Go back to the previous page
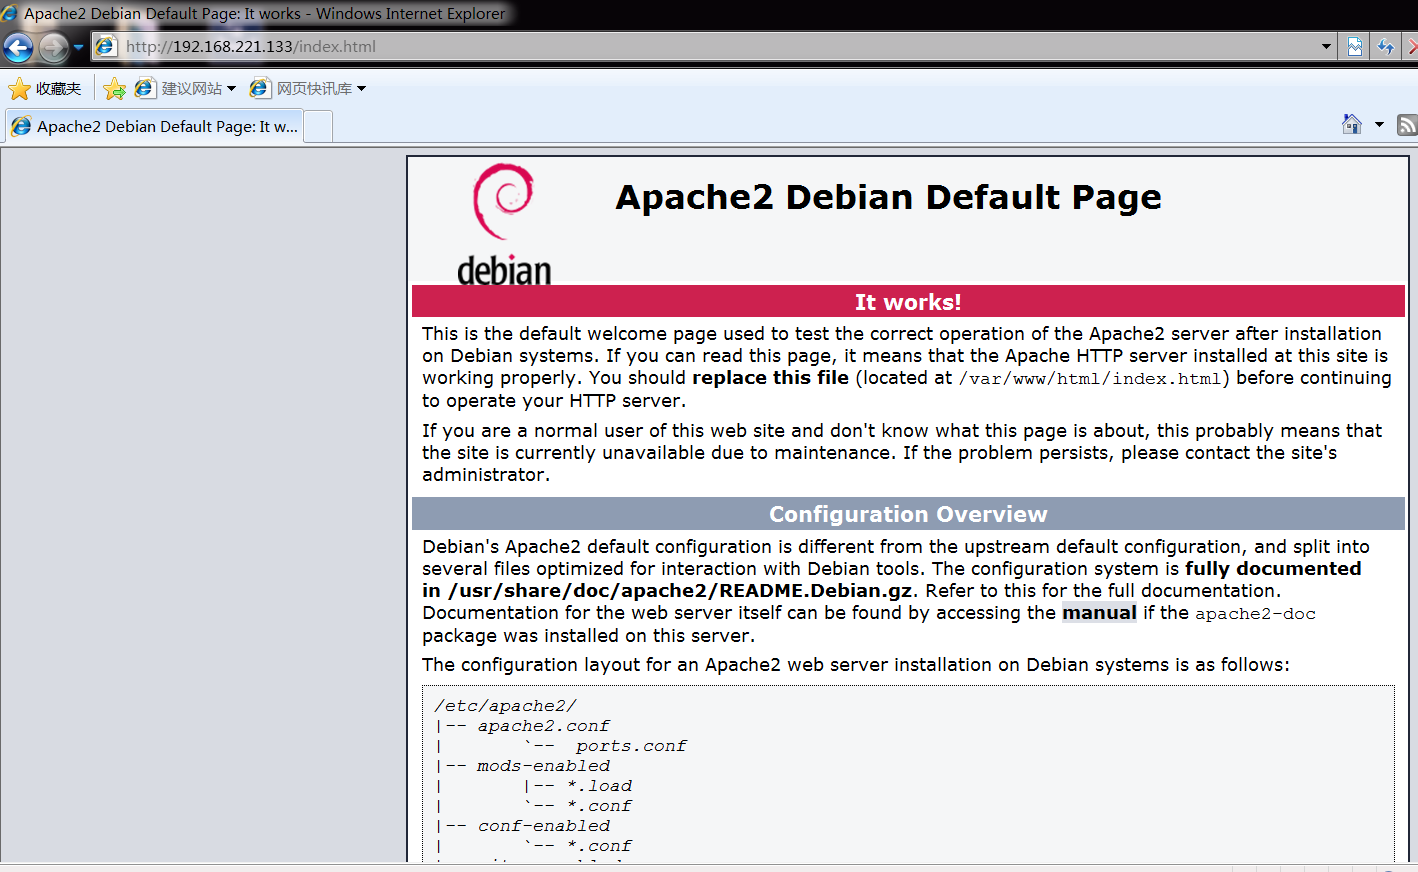The image size is (1418, 872). [x=18, y=47]
